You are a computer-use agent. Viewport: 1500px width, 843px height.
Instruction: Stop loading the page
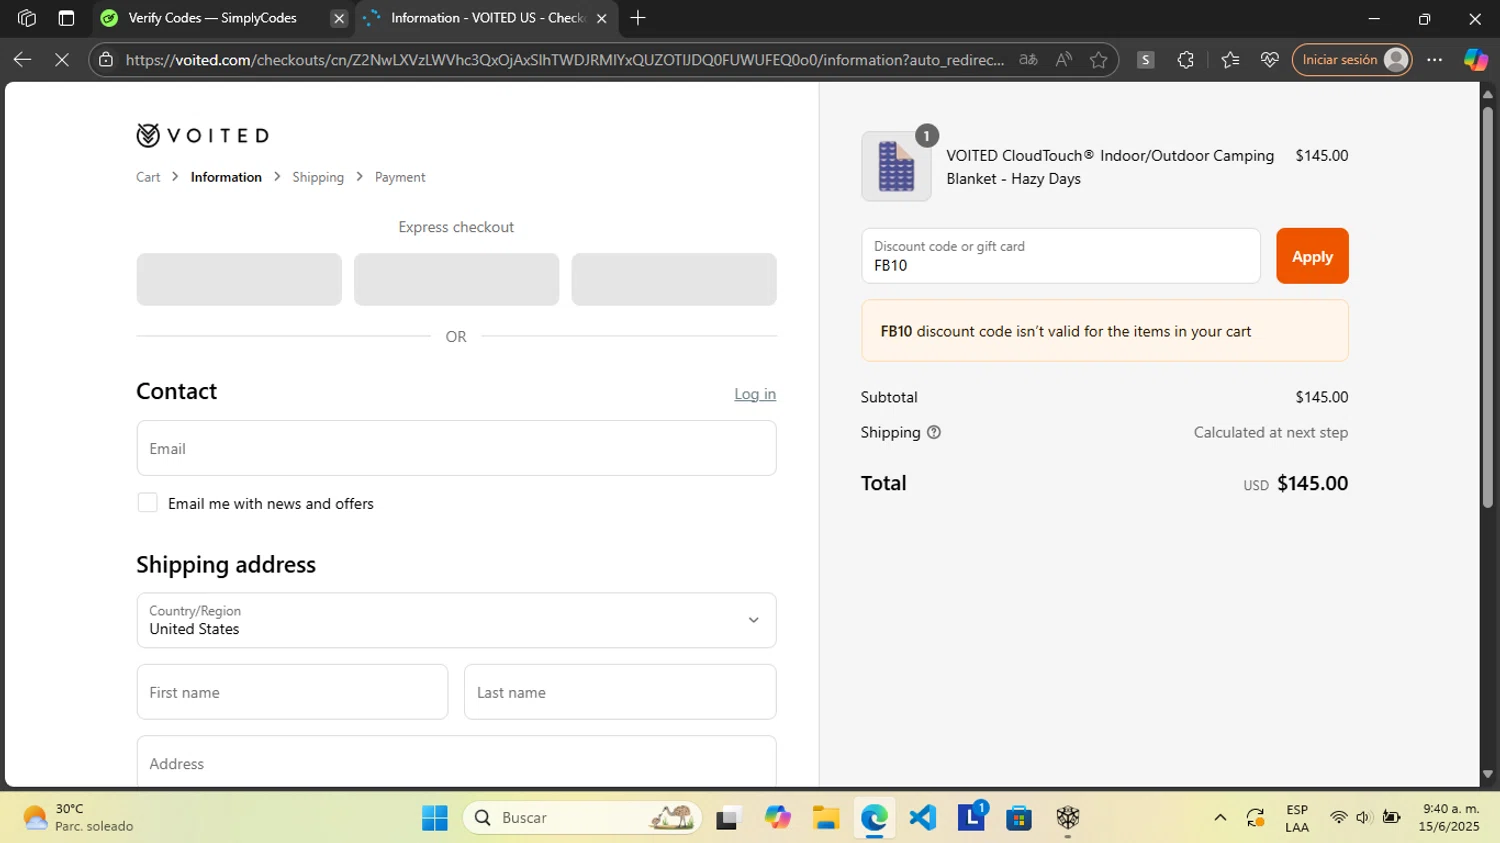pos(62,60)
